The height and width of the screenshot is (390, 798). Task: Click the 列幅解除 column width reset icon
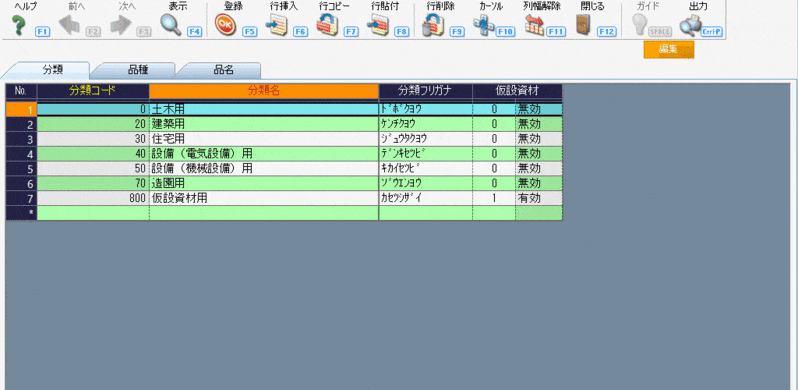tap(534, 25)
